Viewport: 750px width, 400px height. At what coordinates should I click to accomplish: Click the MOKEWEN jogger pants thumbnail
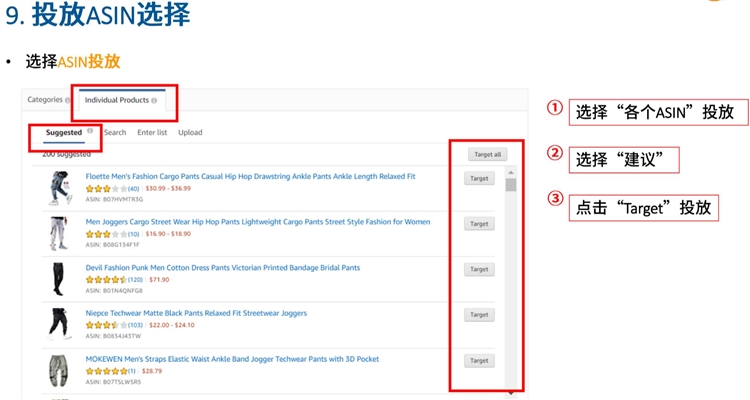(59, 371)
